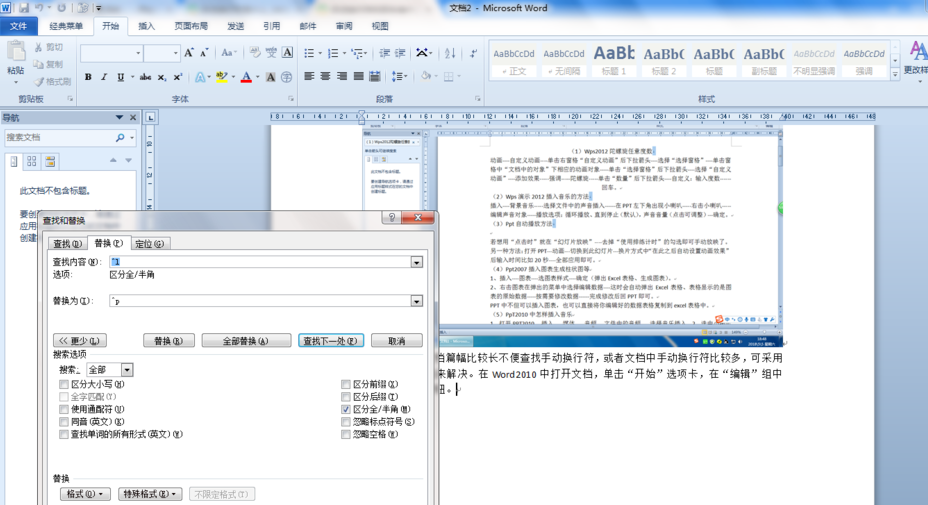Viewport: 928px width, 505px height.
Task: Decrease paragraph indent
Action: [x=385, y=53]
